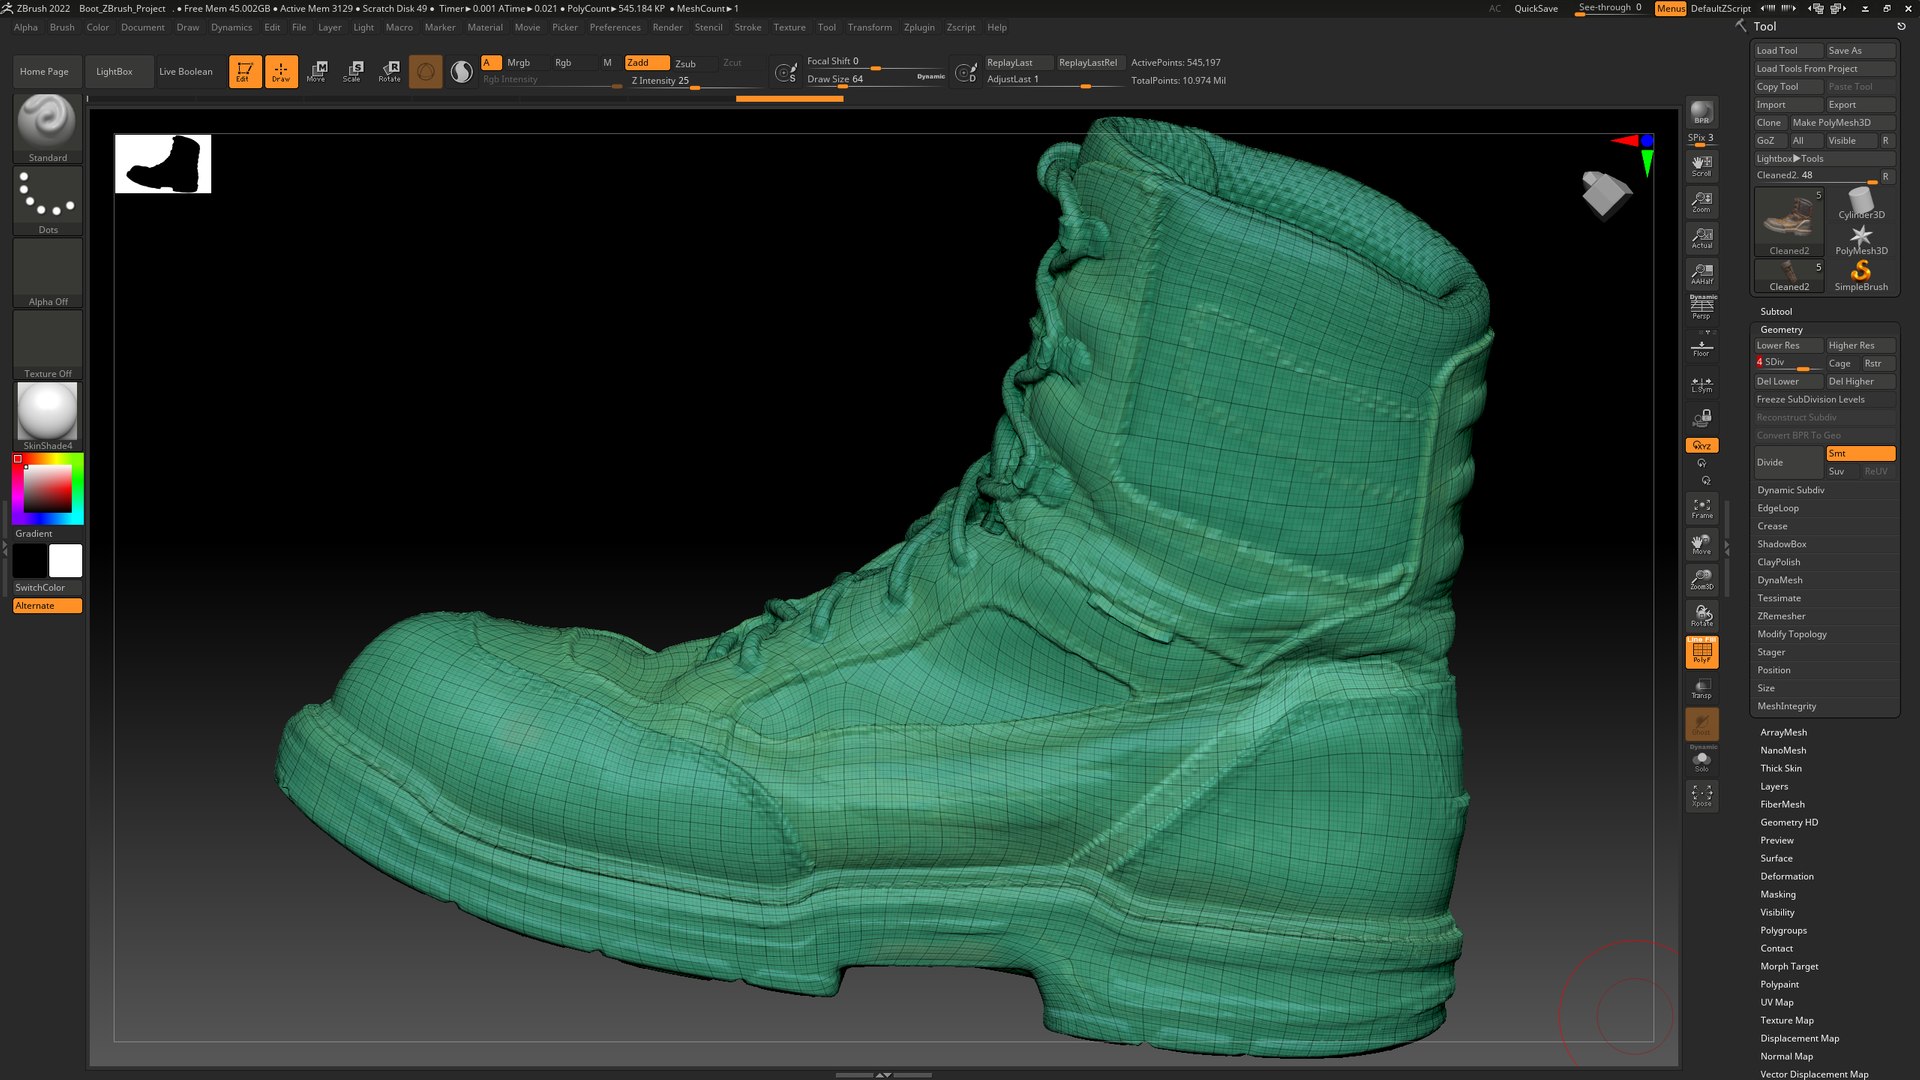This screenshot has height=1080, width=1920.
Task: Toggle Solo mode button
Action: coord(1701,760)
